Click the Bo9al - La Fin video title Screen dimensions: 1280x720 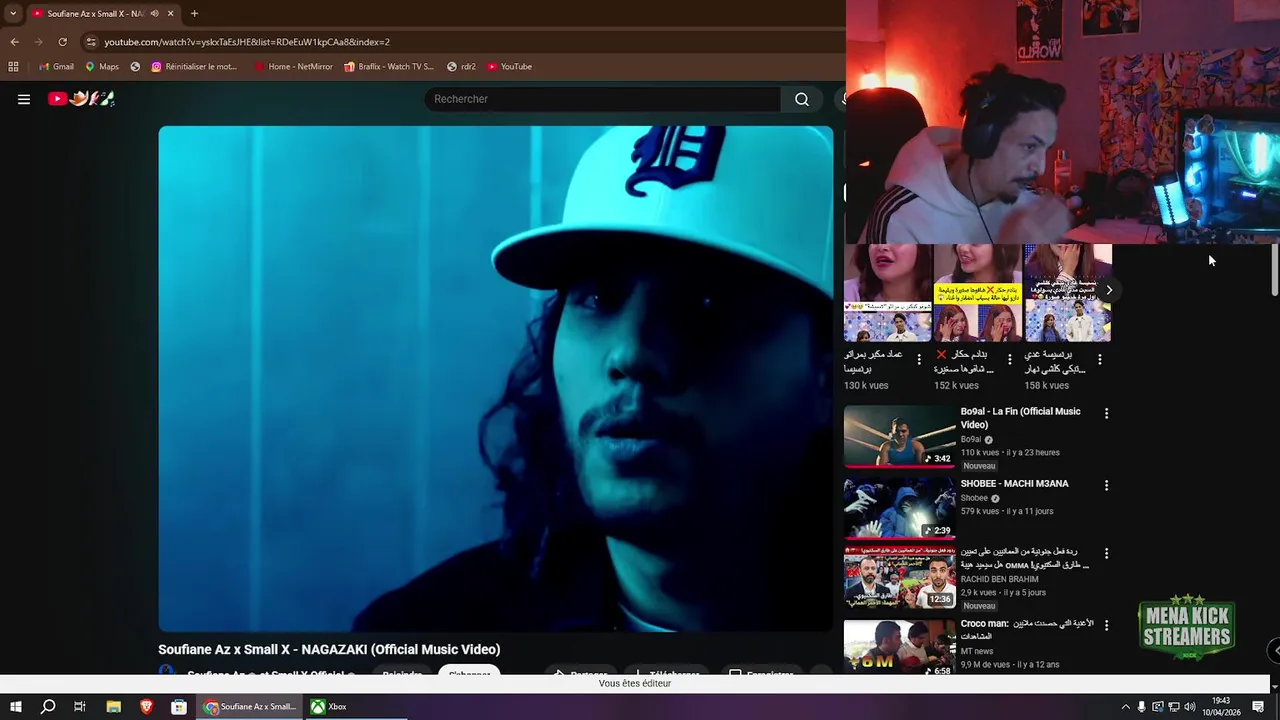(x=1020, y=418)
